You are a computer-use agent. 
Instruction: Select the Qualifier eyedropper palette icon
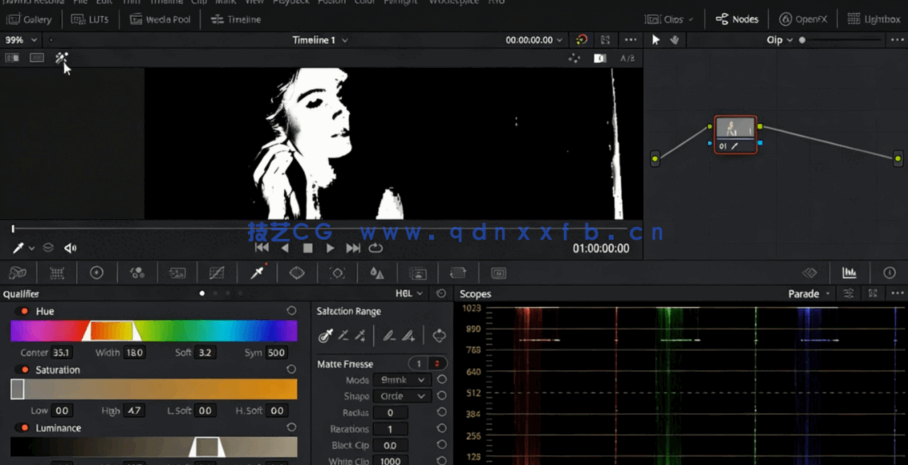[x=257, y=272]
